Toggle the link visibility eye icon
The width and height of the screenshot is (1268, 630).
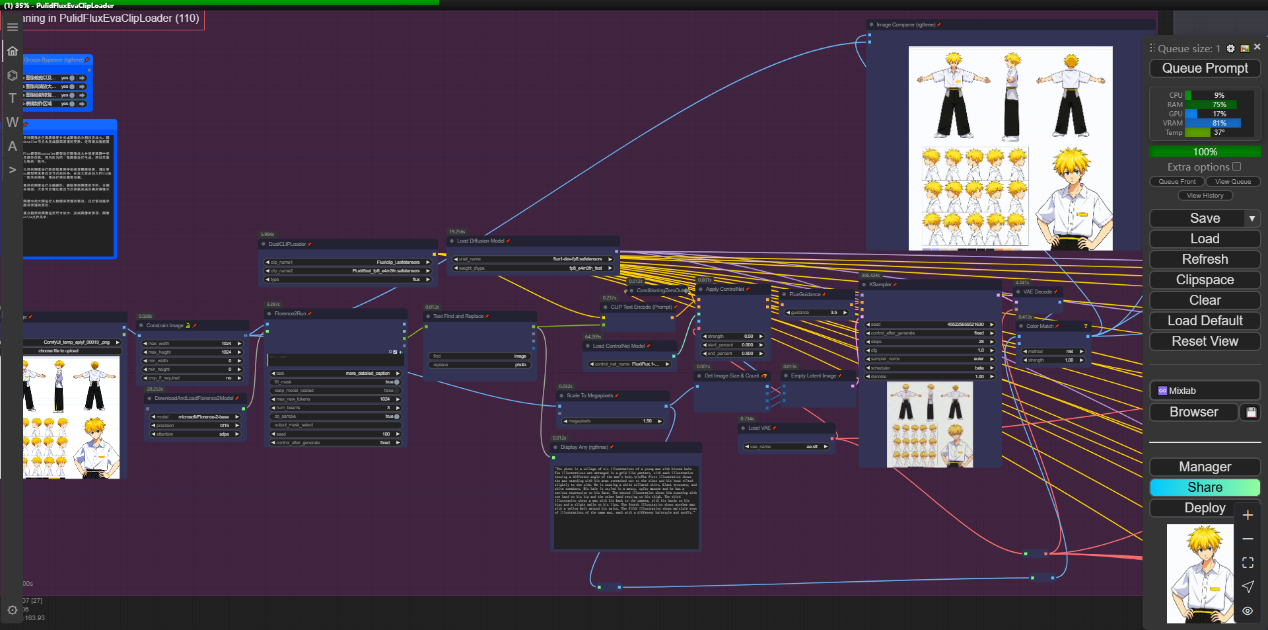tap(1247, 611)
